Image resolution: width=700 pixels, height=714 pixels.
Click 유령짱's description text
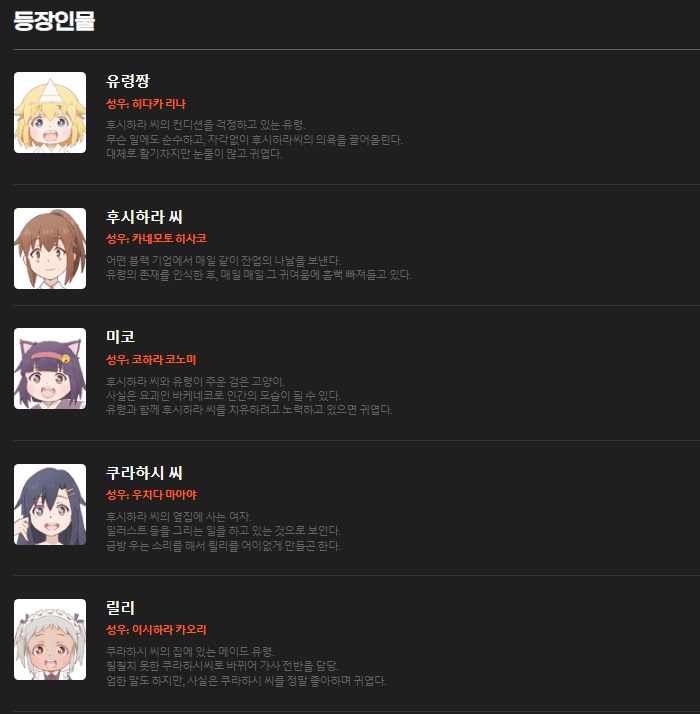(255, 139)
